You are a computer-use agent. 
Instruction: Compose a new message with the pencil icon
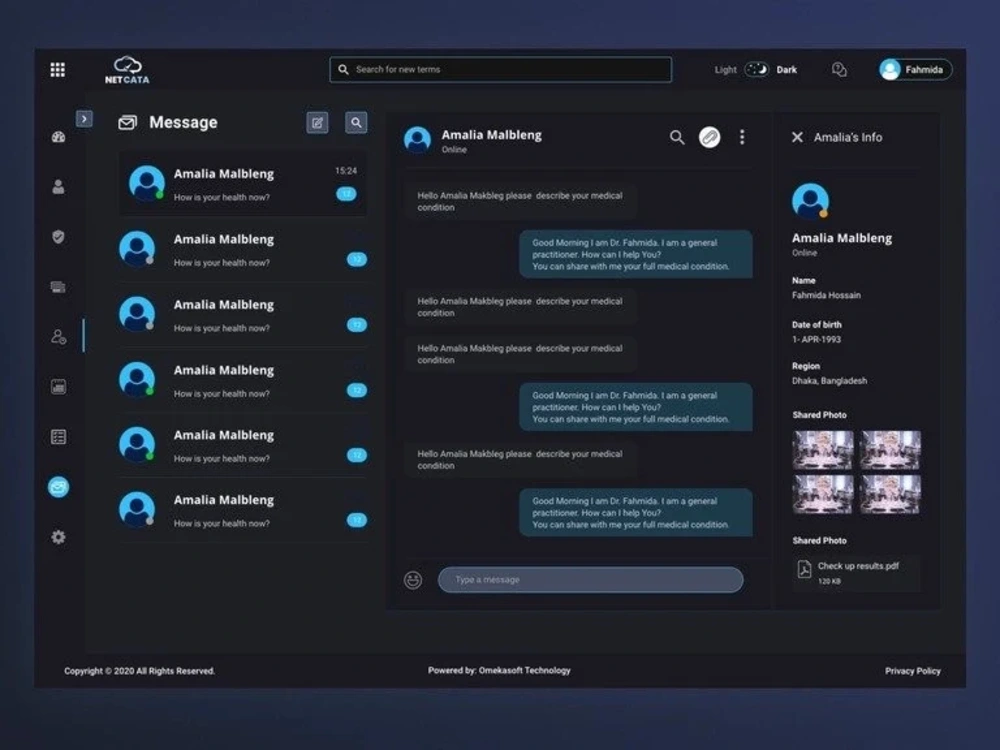318,122
